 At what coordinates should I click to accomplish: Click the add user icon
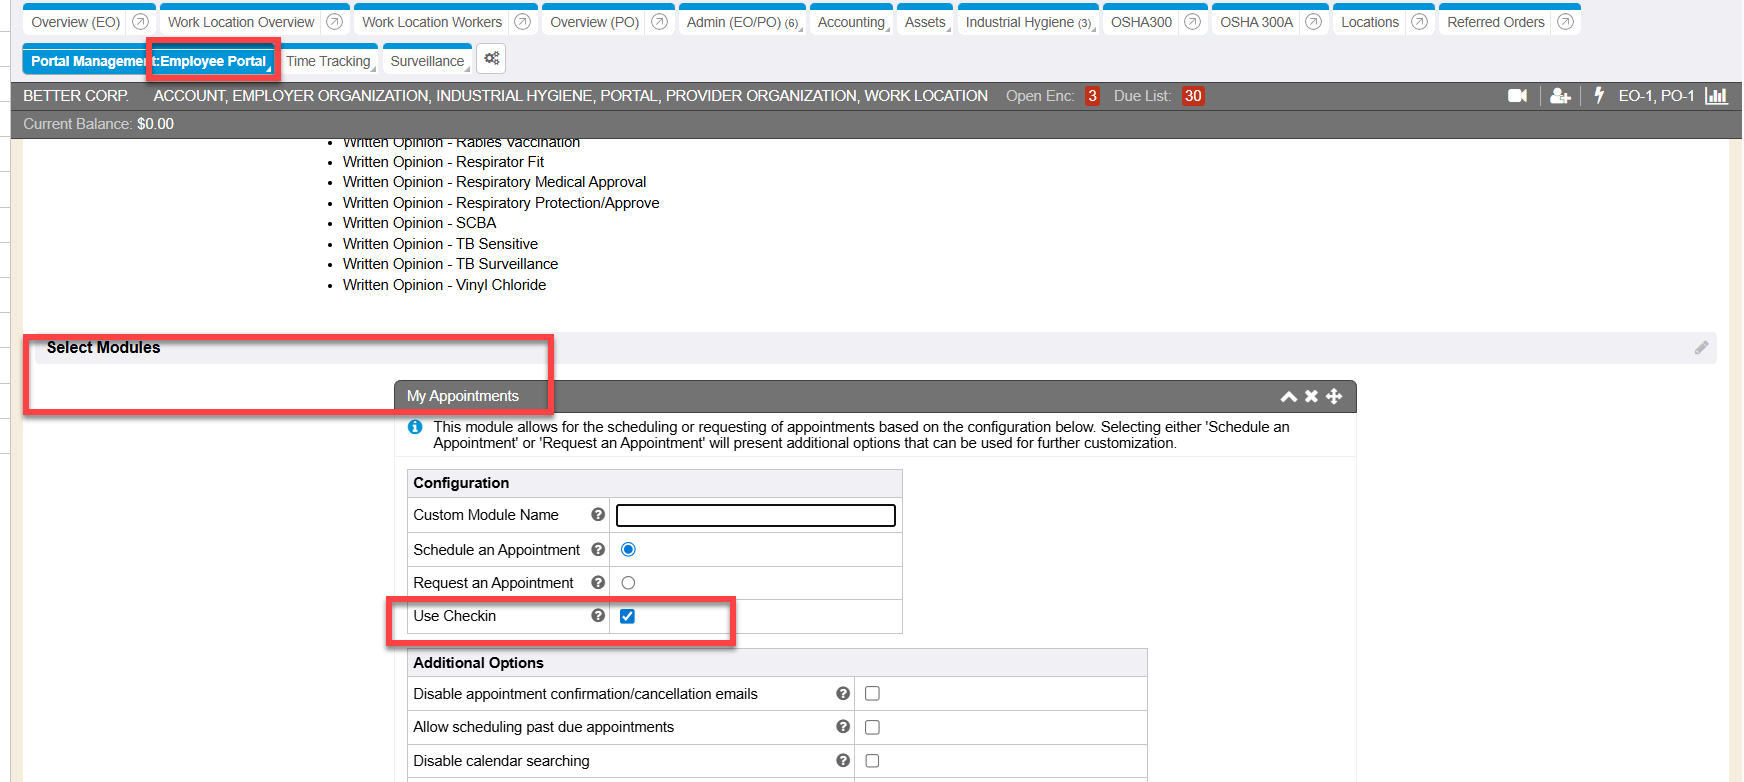pyautogui.click(x=1560, y=96)
